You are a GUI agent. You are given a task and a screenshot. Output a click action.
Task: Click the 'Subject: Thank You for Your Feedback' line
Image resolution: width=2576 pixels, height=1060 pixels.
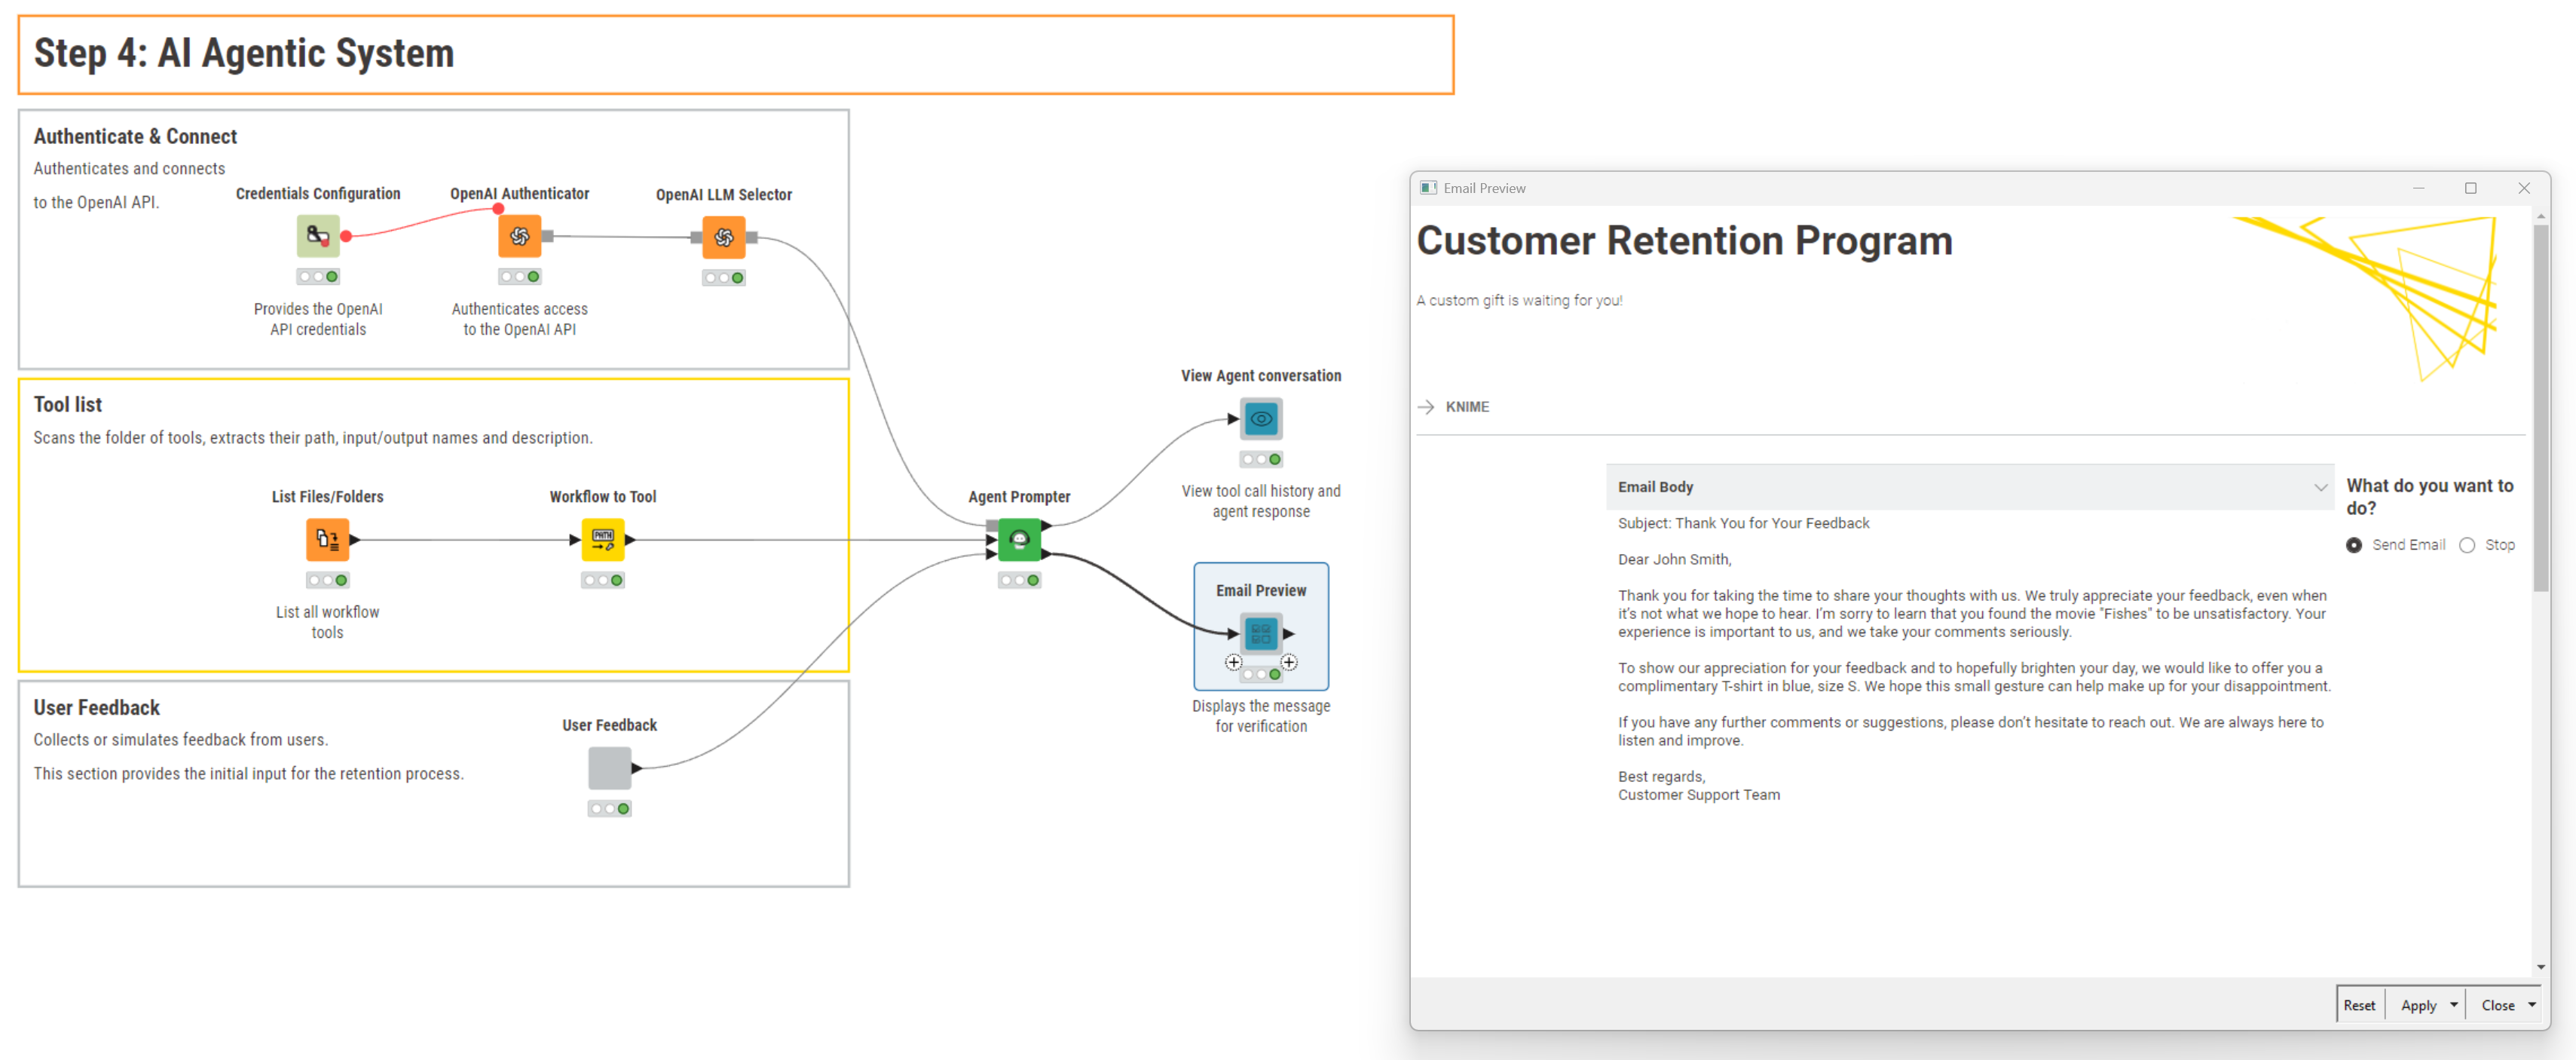[1743, 523]
